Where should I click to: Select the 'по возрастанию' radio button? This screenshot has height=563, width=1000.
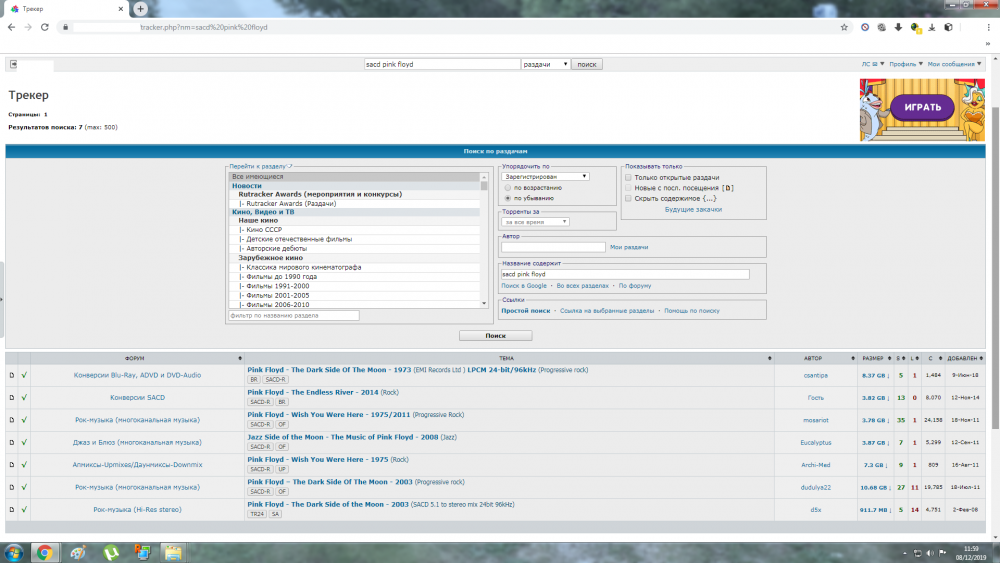coord(508,187)
